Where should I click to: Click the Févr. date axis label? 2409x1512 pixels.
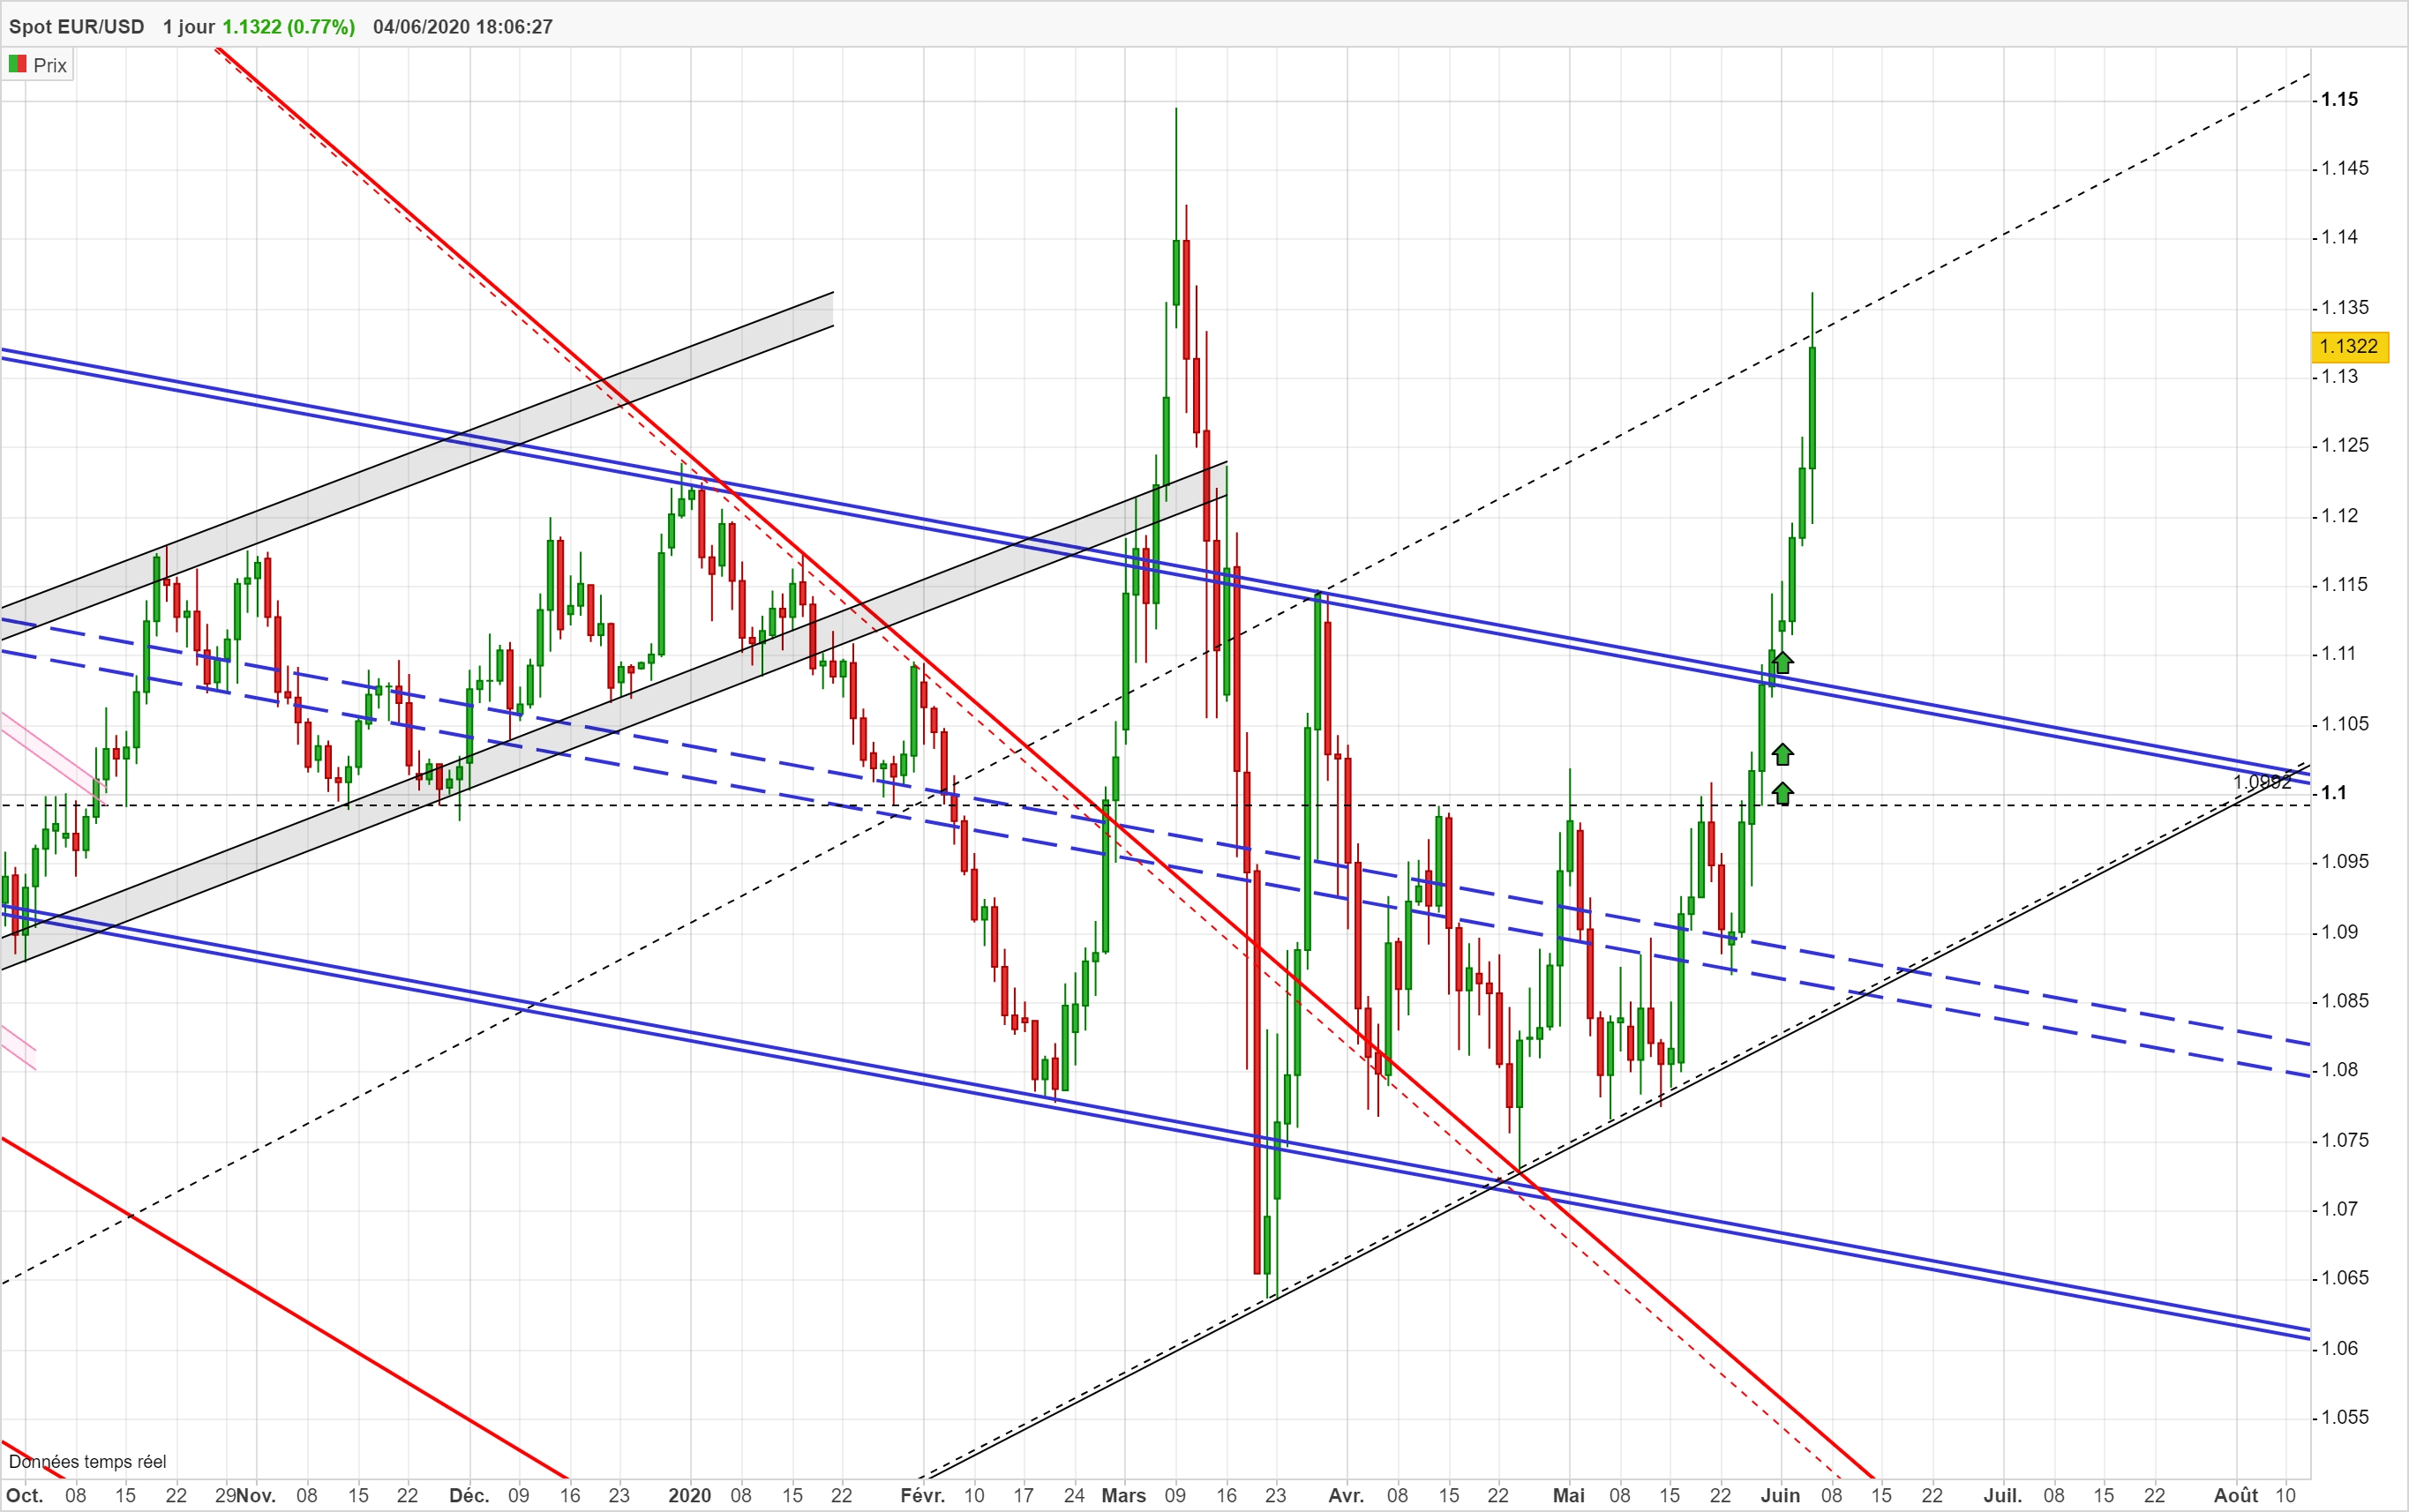[922, 1495]
